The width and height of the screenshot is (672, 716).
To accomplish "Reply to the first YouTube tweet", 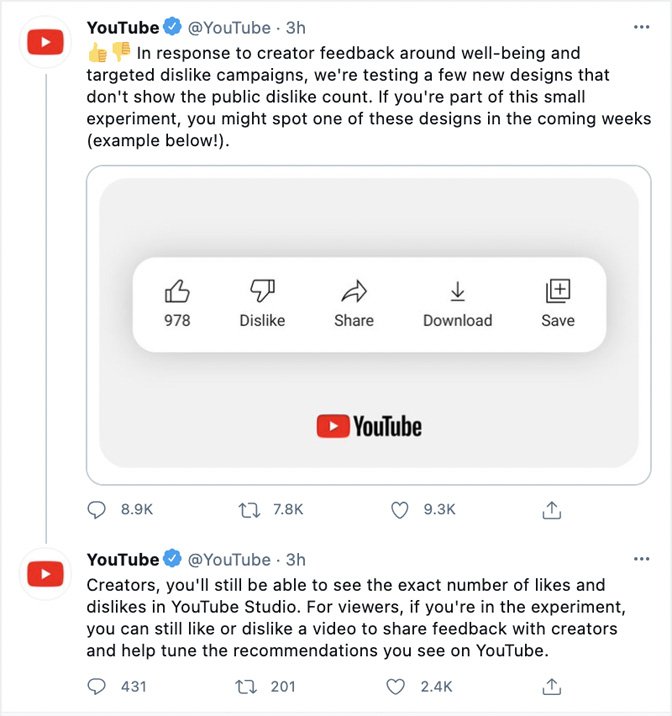I will click(97, 510).
